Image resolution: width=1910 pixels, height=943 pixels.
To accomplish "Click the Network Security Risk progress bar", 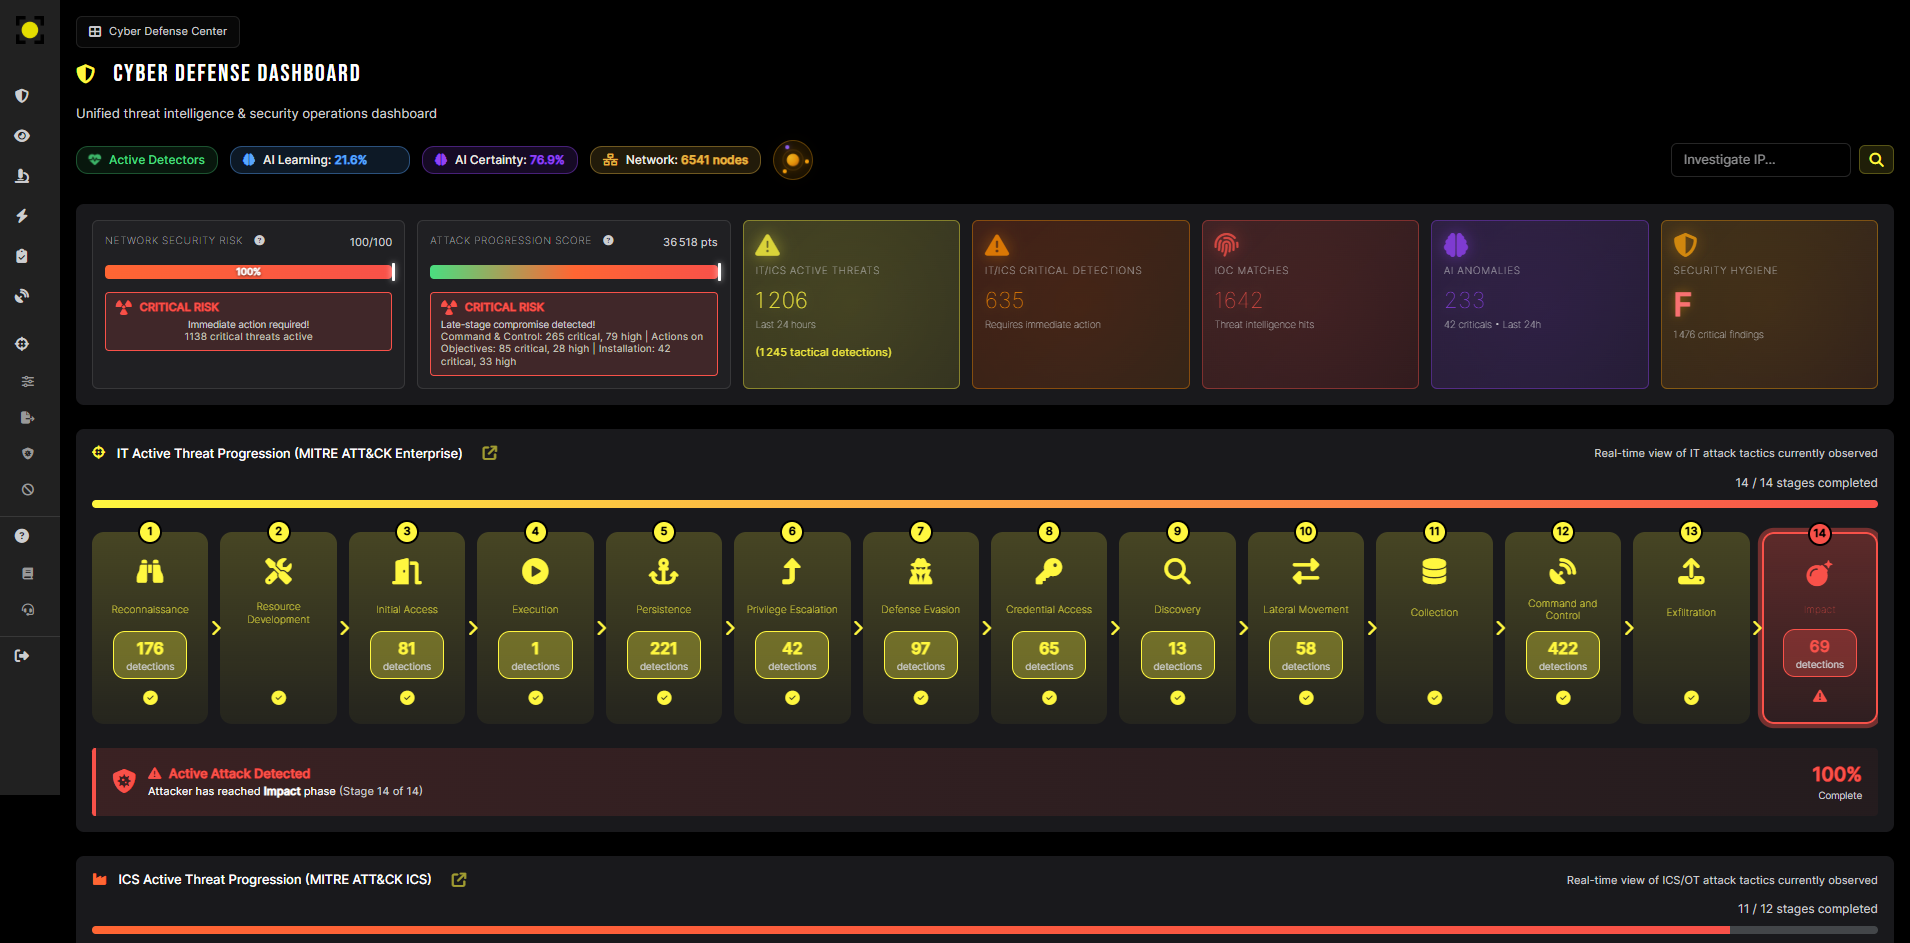I will [x=249, y=272].
